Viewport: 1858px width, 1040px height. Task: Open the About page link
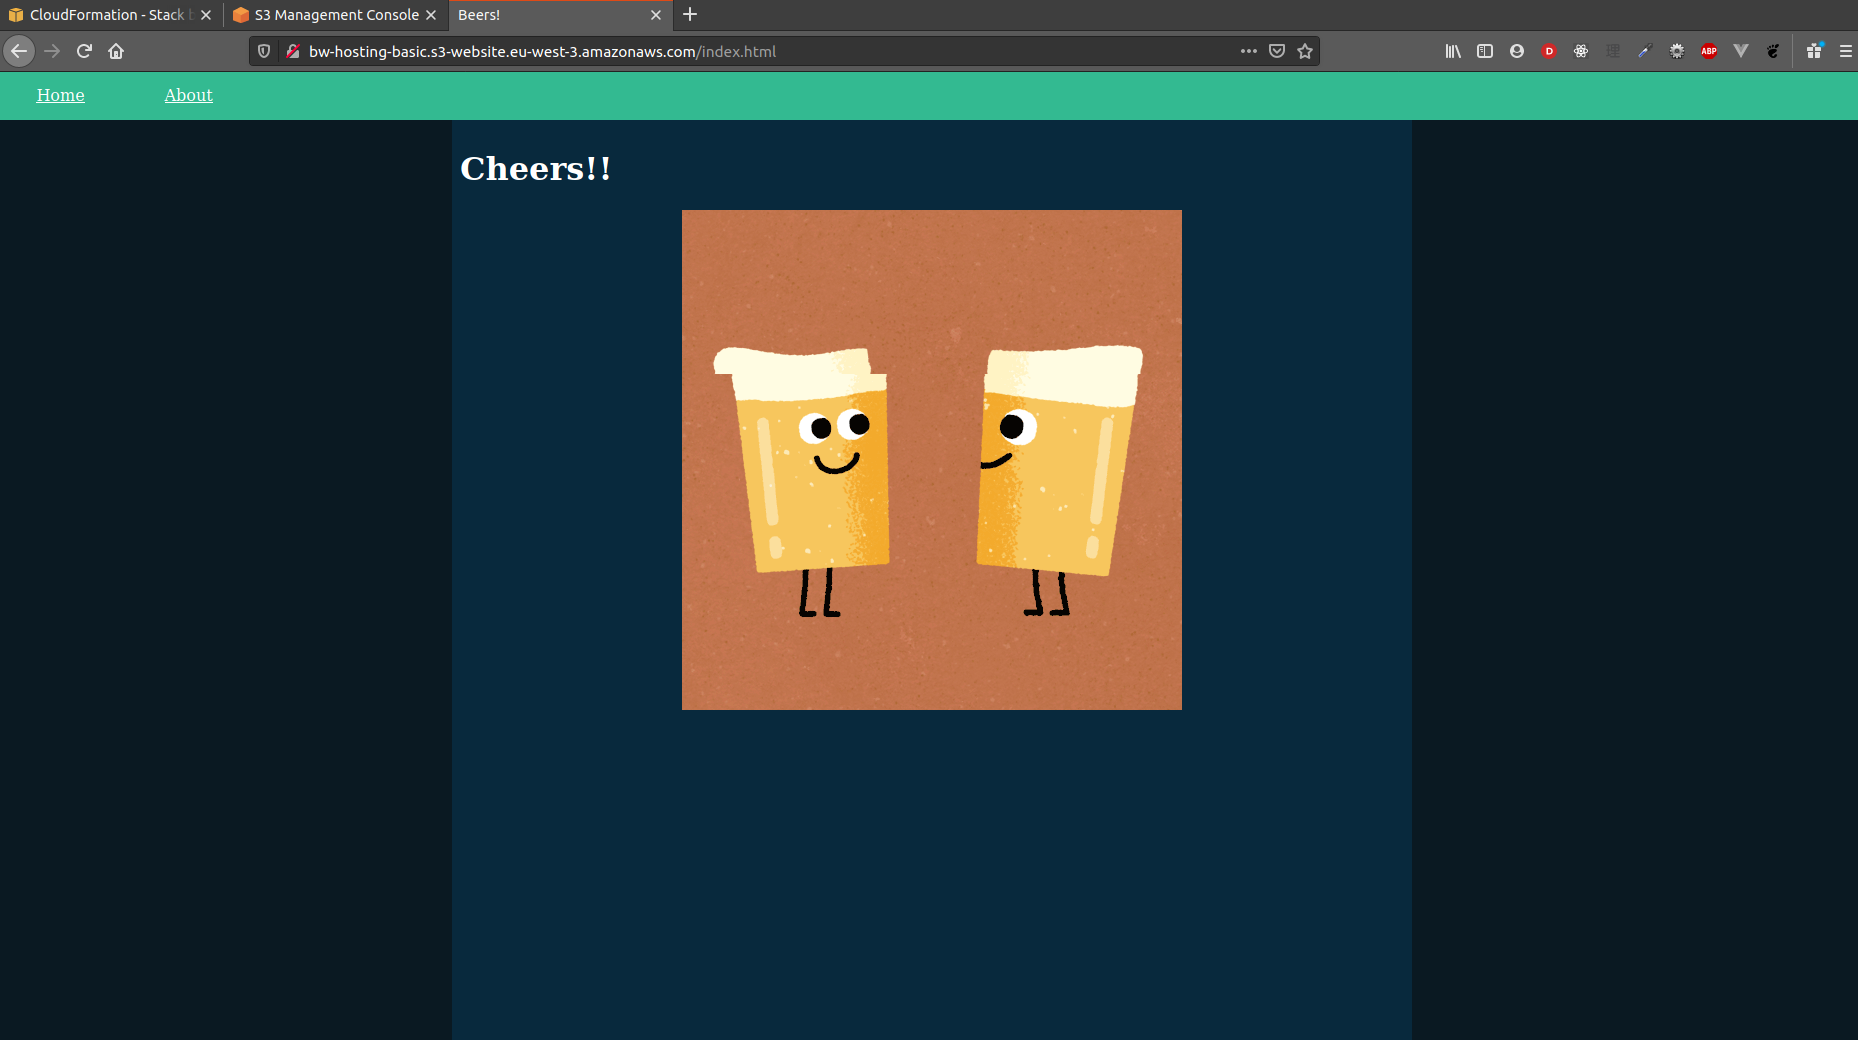tap(188, 95)
